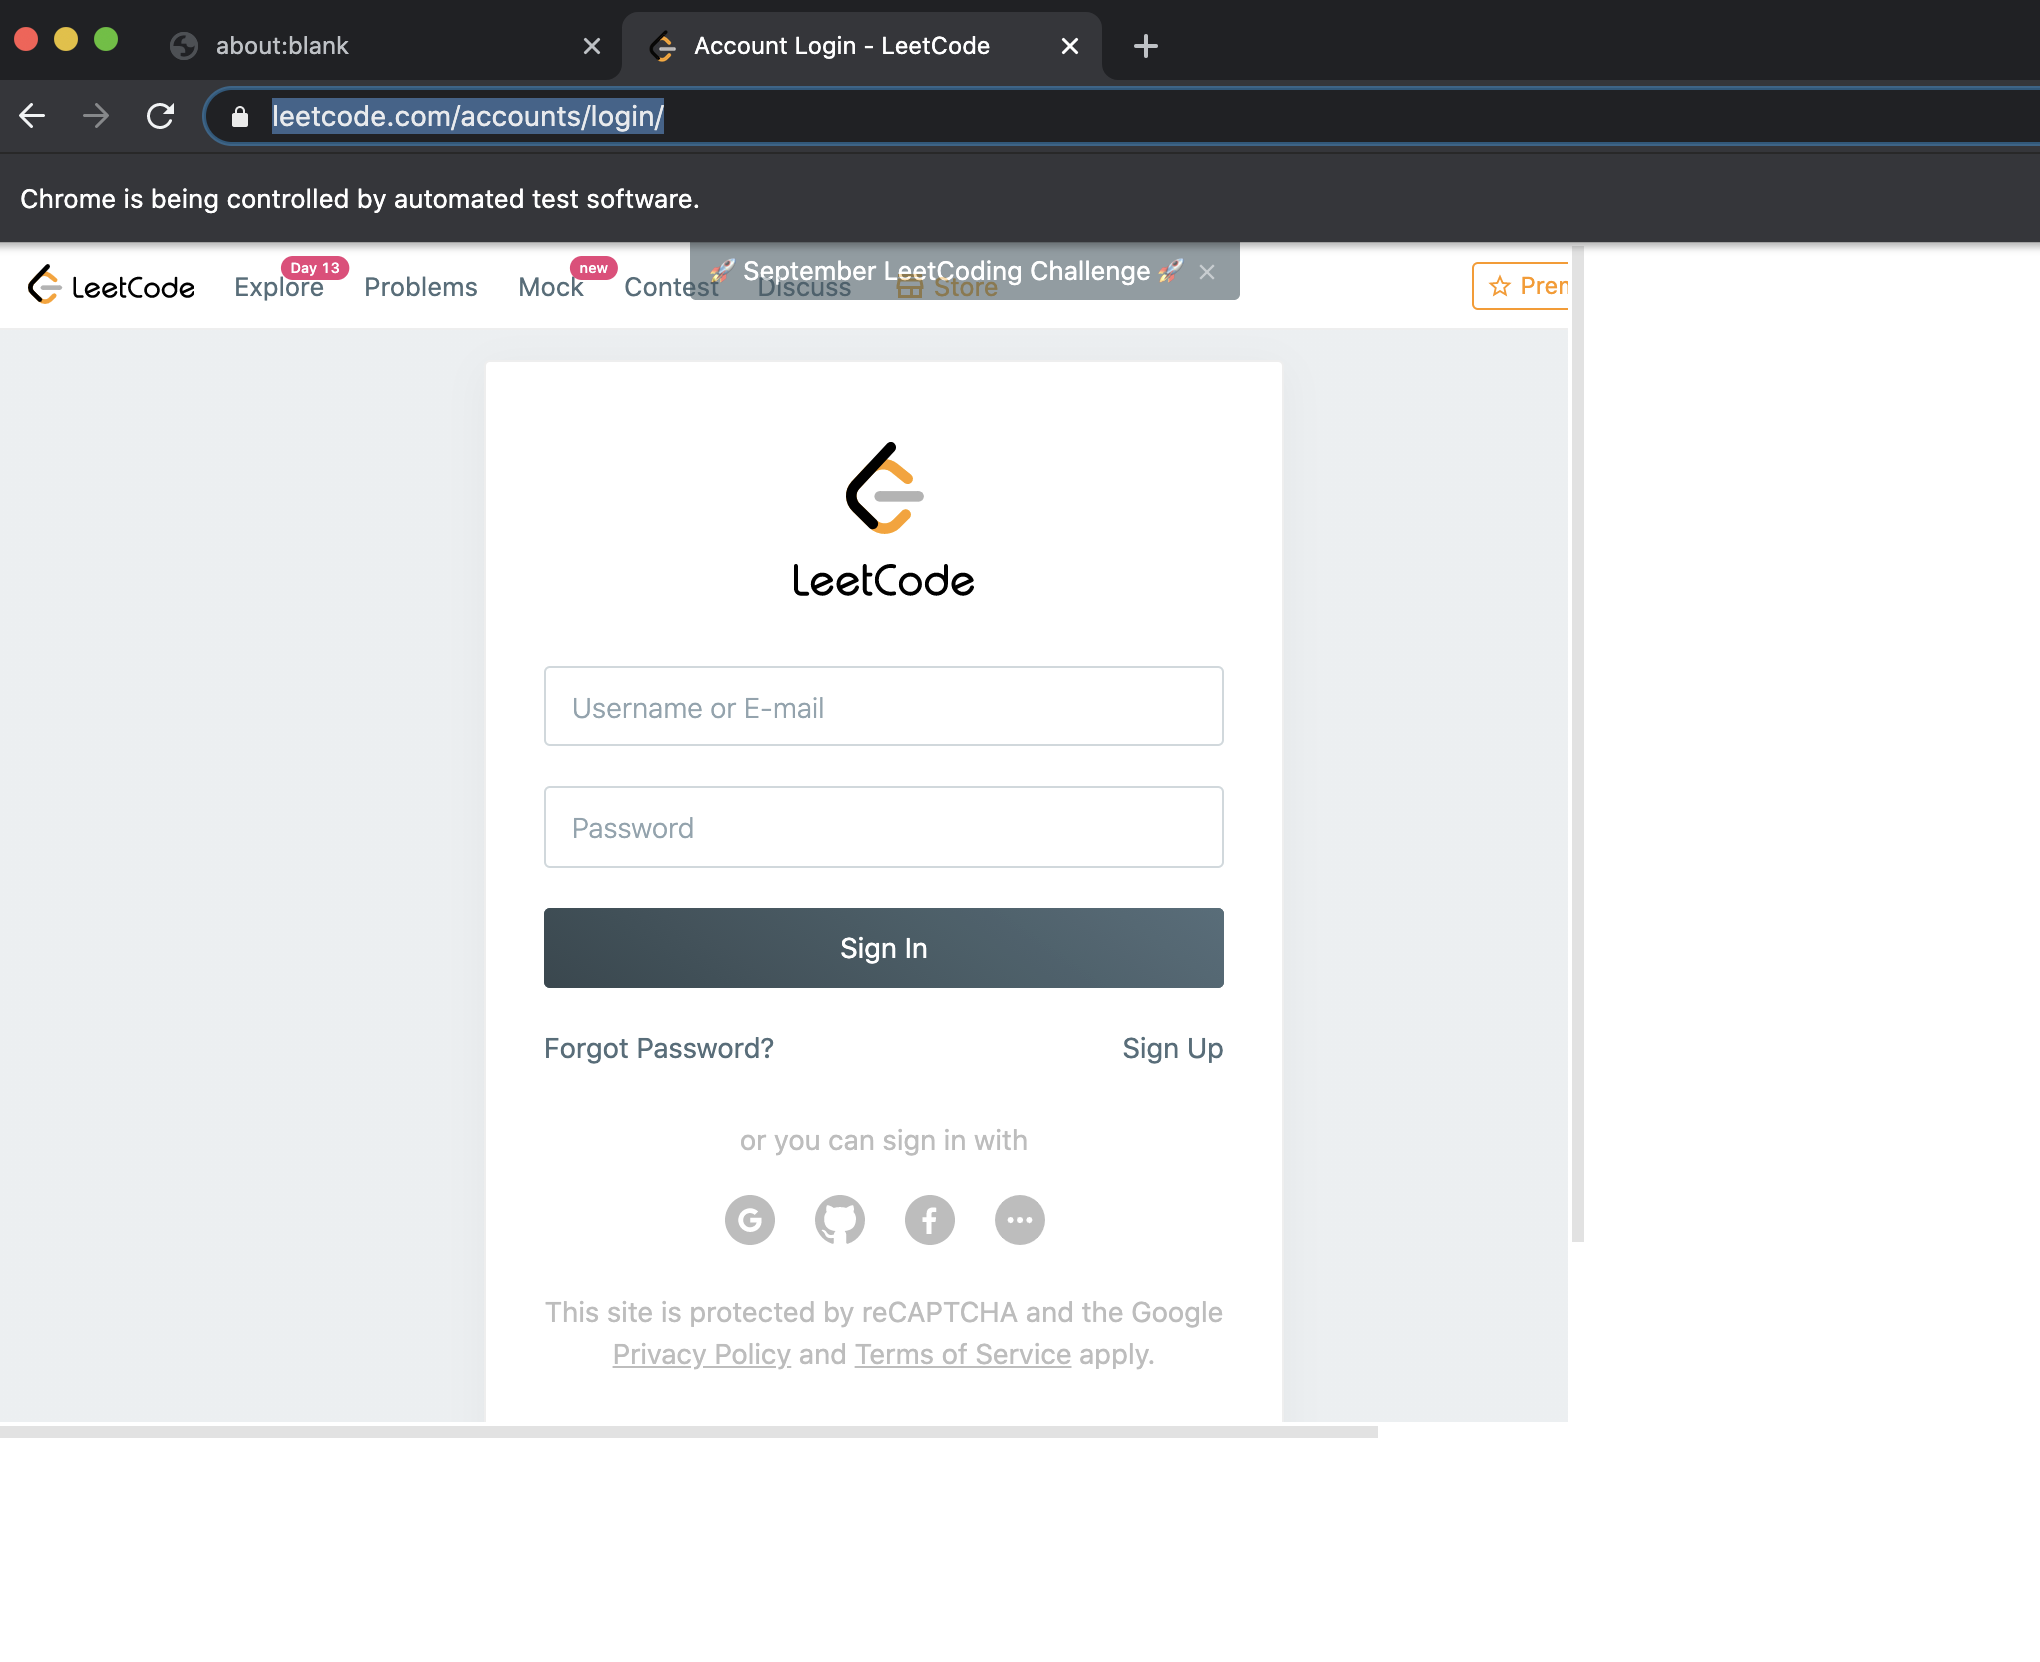Dismiss the September LeetCoding Challenge banner
Image resolution: width=2040 pixels, height=1662 pixels.
1207,272
